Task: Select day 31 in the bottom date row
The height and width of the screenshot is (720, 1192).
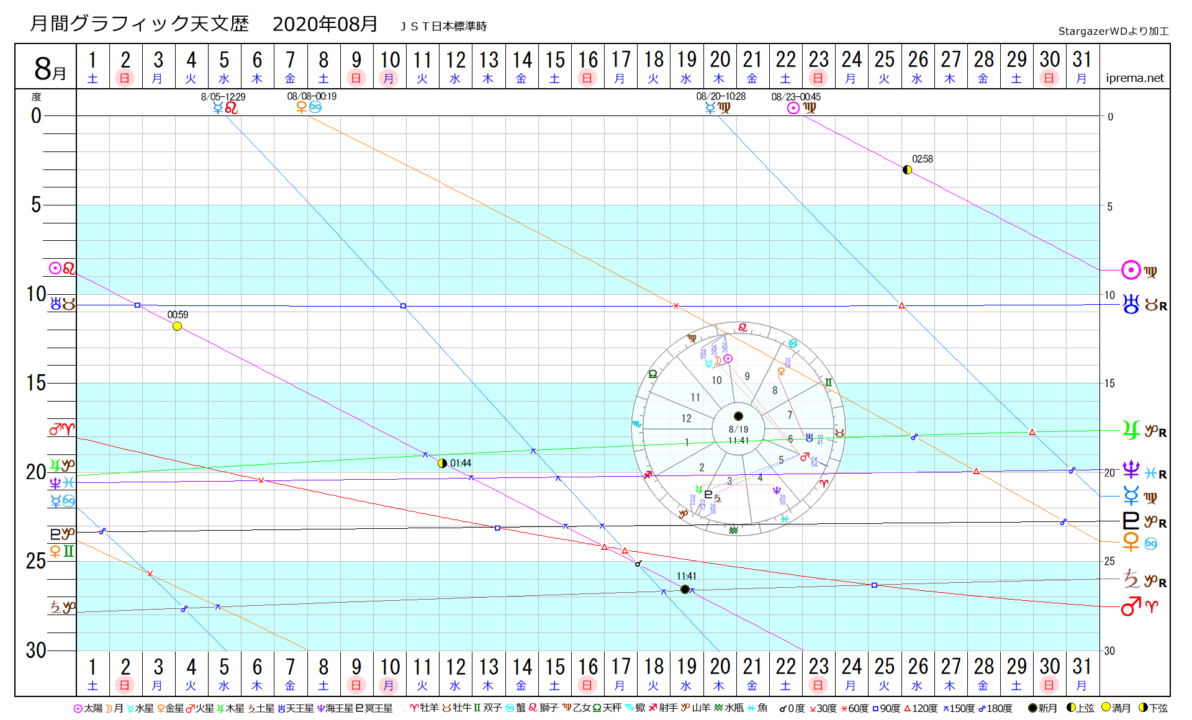Action: tap(1081, 674)
